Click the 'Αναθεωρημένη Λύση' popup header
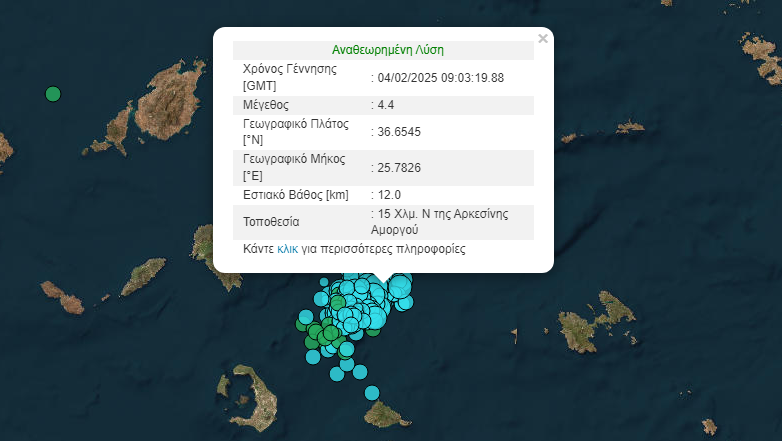This screenshot has width=782, height=441. (387, 49)
